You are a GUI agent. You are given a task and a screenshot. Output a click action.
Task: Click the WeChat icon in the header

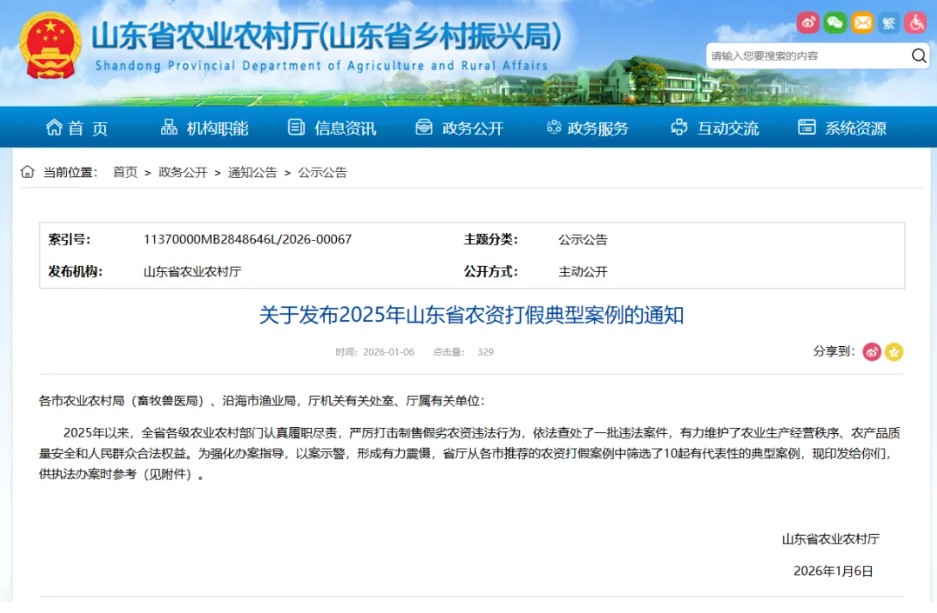[835, 22]
